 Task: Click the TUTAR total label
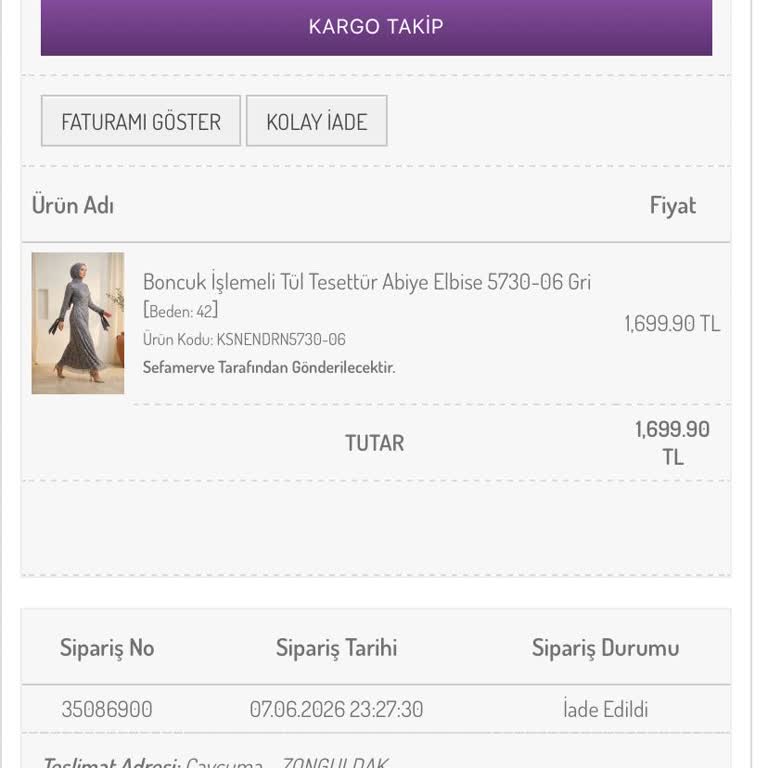[375, 443]
